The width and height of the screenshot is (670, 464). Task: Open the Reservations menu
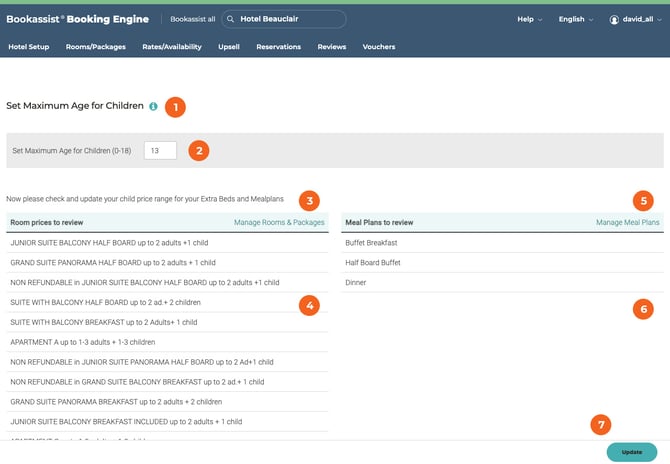point(278,47)
